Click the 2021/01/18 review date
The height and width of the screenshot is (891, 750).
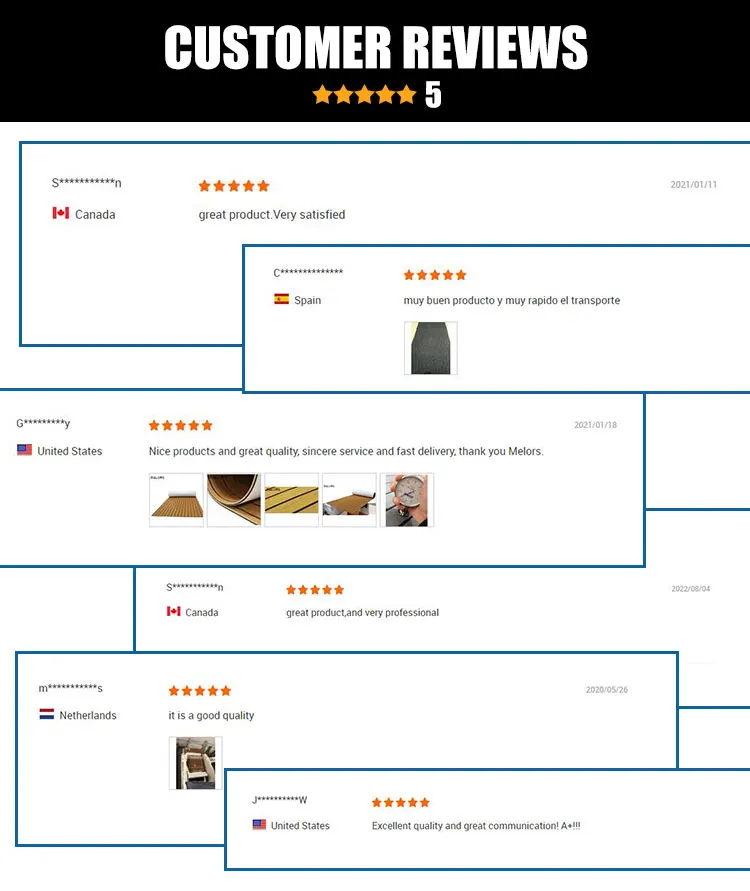click(595, 425)
